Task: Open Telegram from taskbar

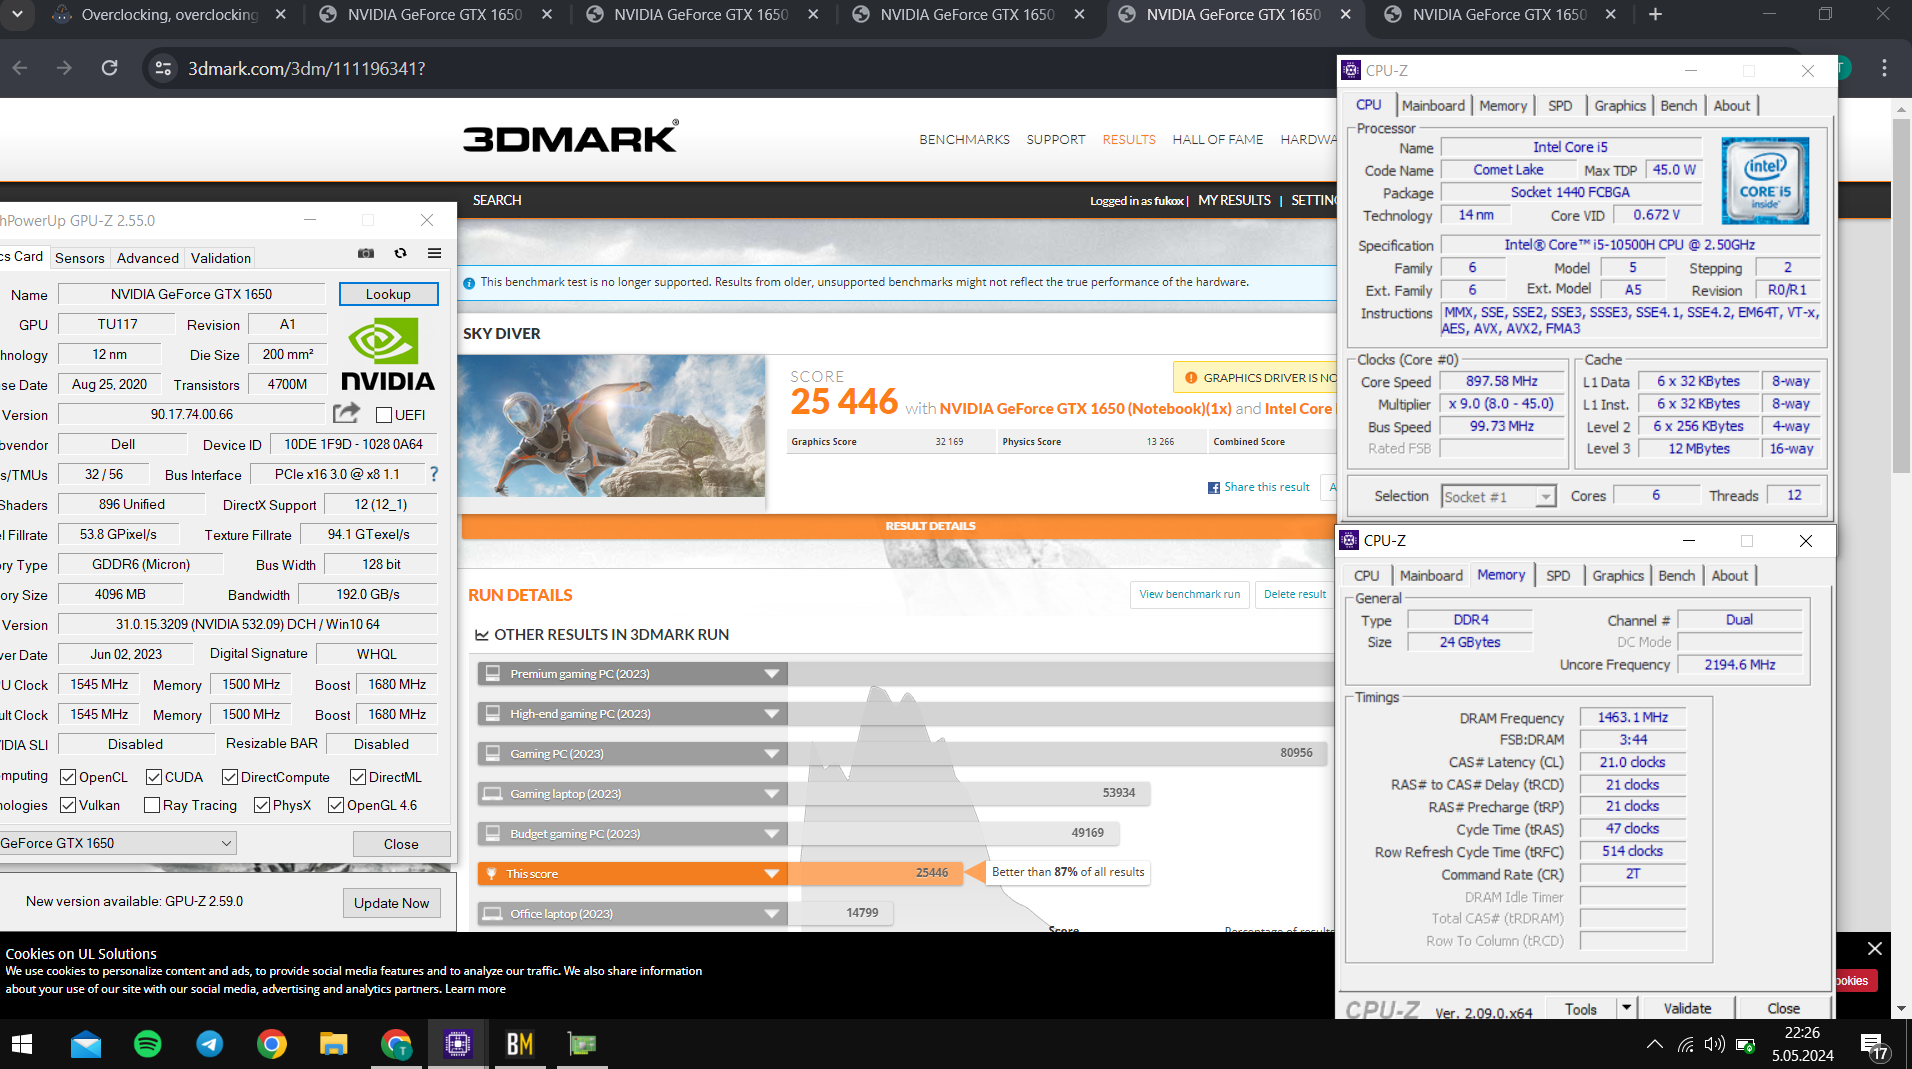Action: click(209, 1044)
